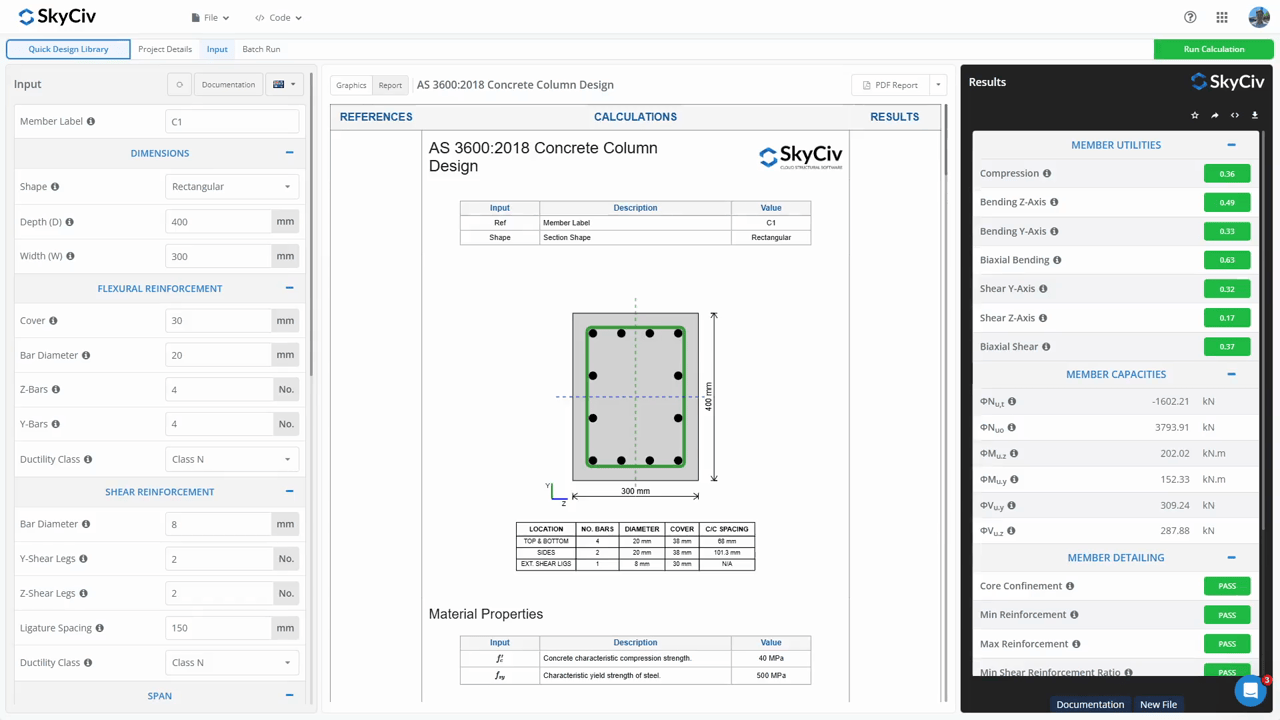Click the Ligature Spacing input field
The width and height of the screenshot is (1280, 720).
point(218,628)
